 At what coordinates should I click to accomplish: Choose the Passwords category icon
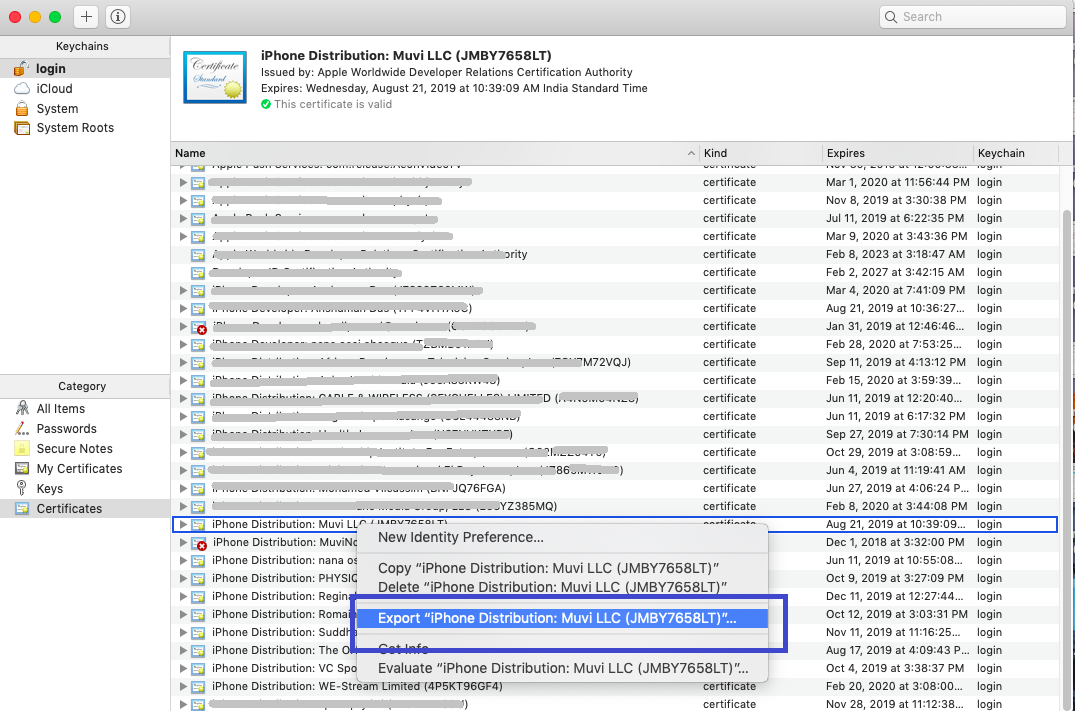(22, 429)
